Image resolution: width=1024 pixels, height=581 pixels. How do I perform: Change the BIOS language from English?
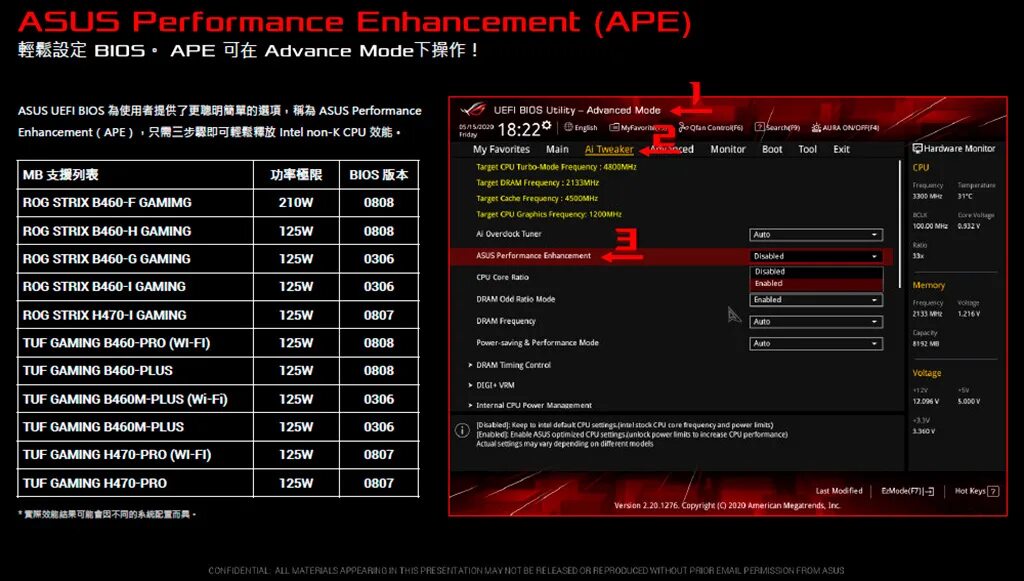[x=581, y=128]
